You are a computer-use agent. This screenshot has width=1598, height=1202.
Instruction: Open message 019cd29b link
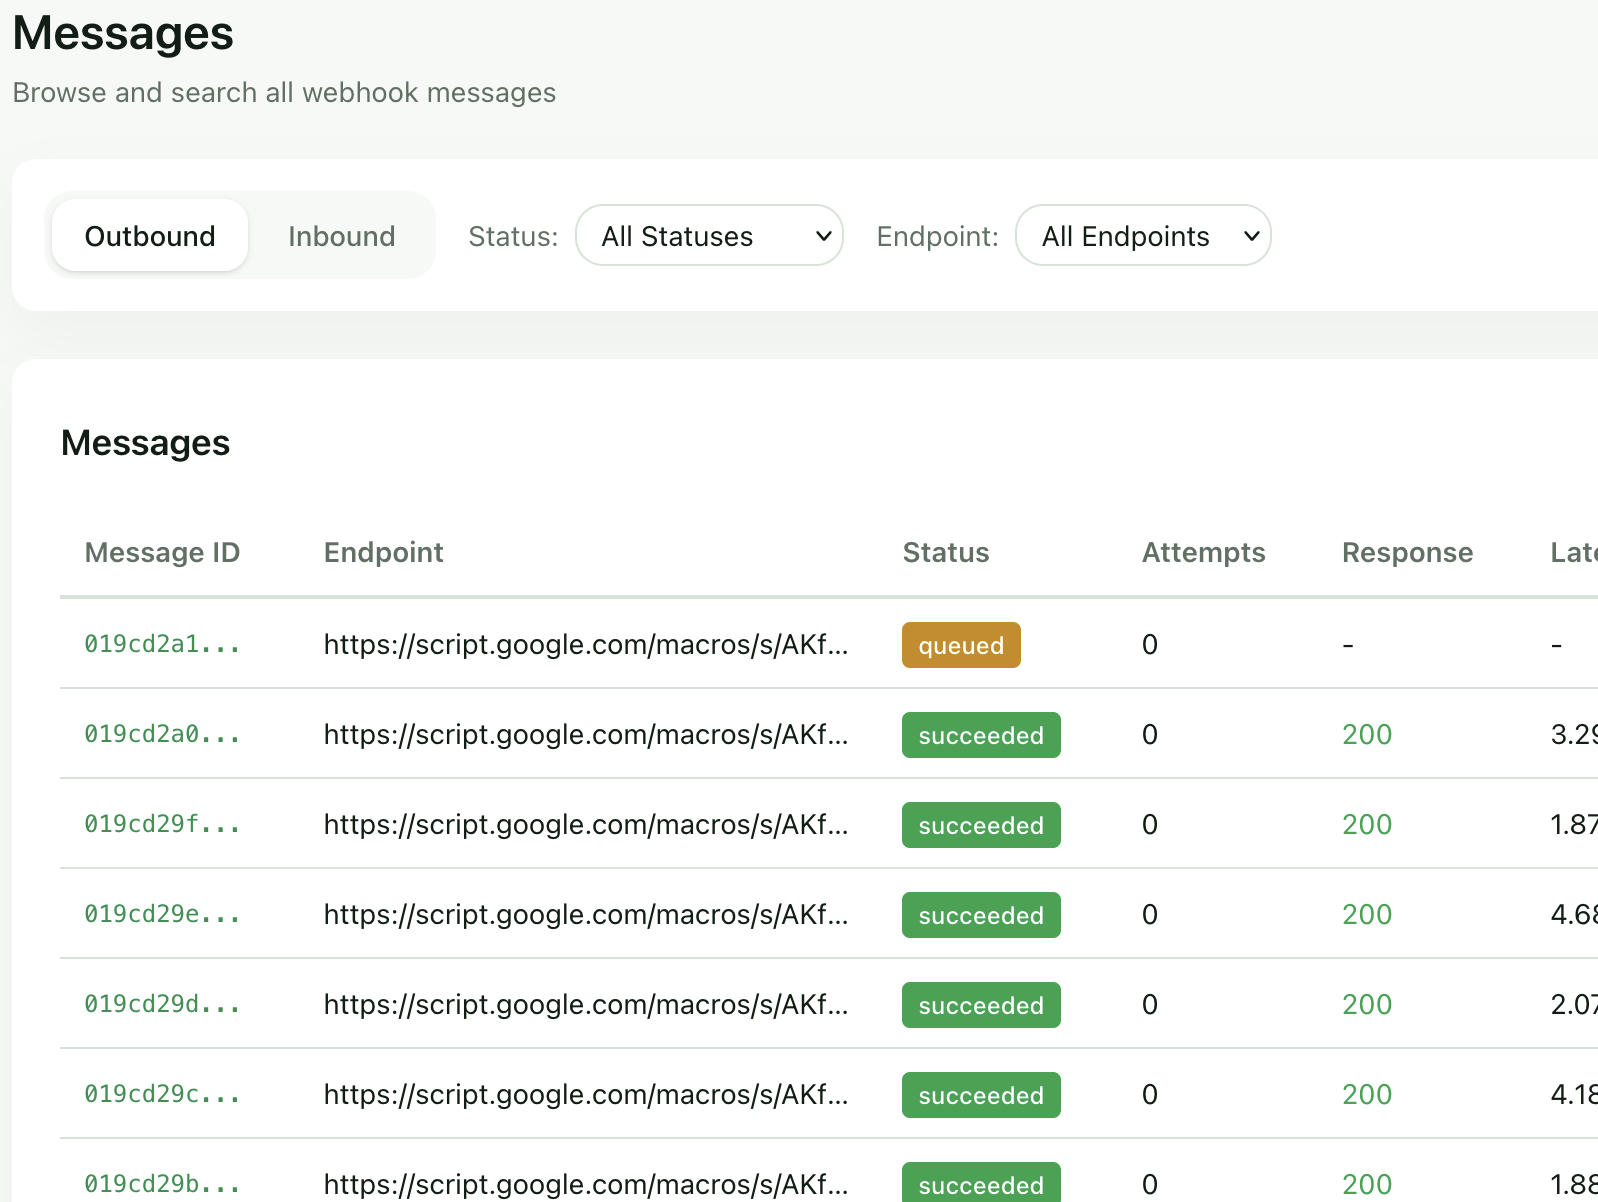(x=162, y=1184)
